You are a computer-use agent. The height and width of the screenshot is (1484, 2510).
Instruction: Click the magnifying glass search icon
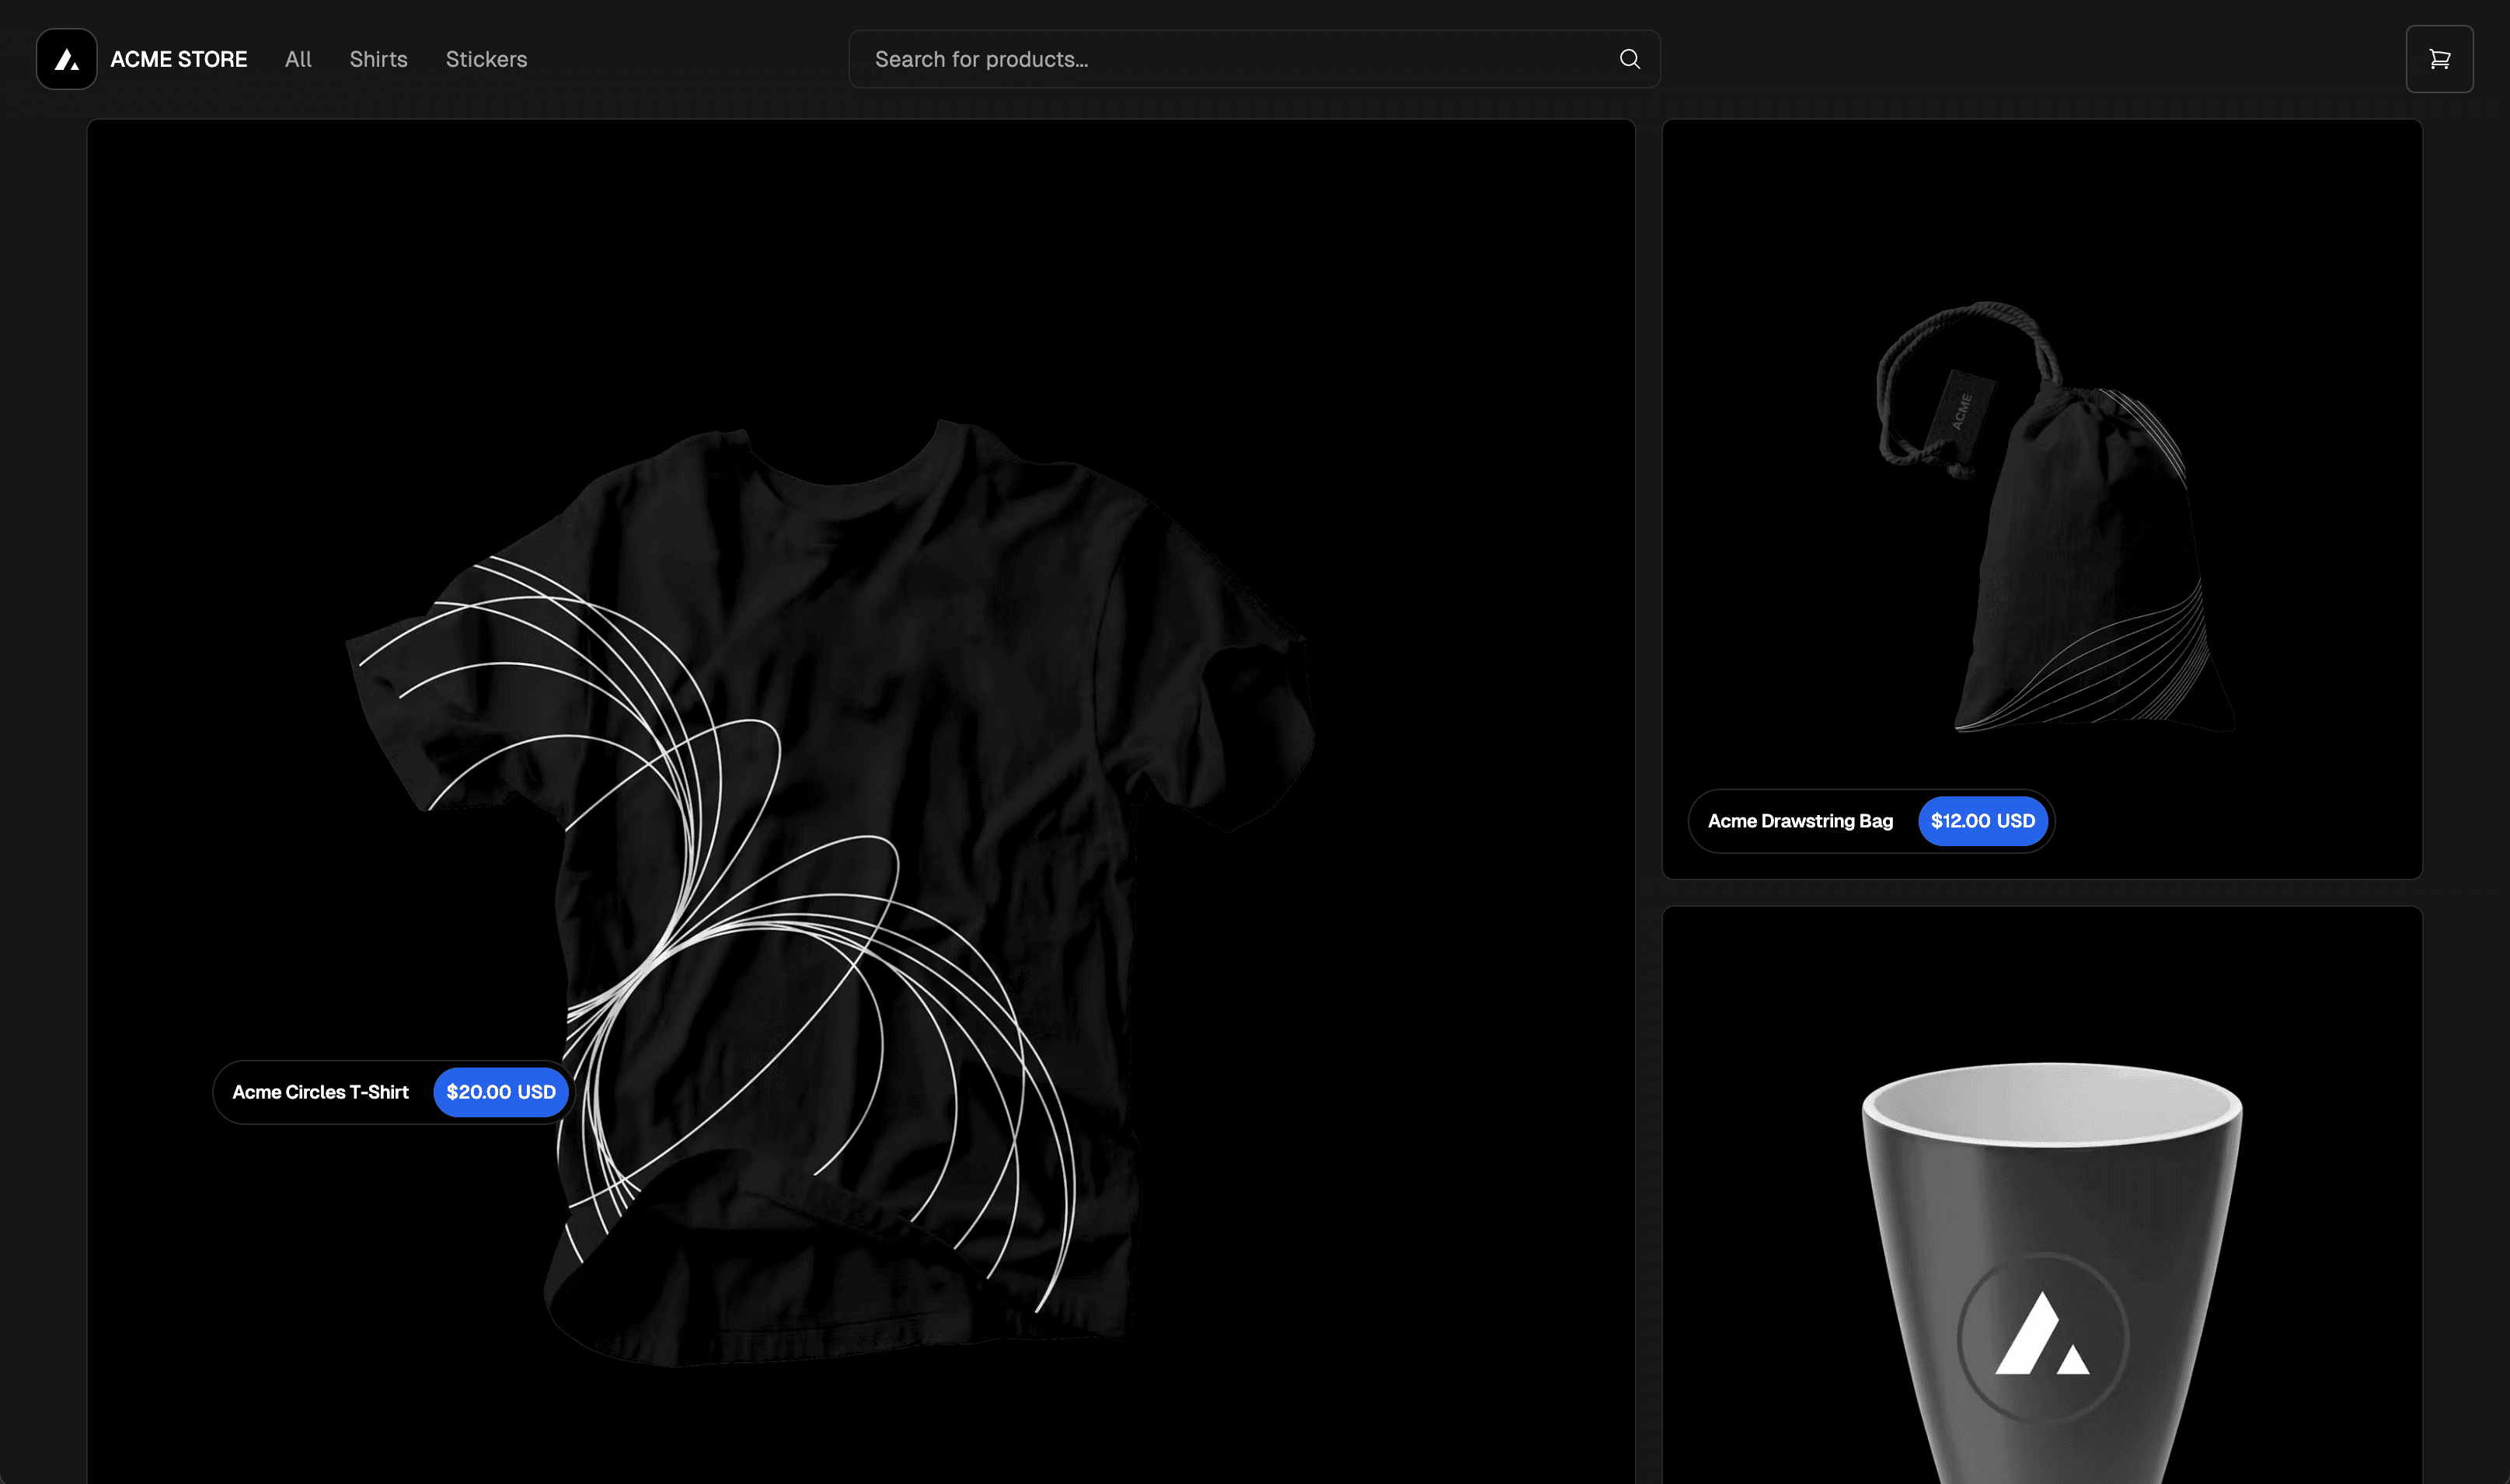(x=1629, y=59)
